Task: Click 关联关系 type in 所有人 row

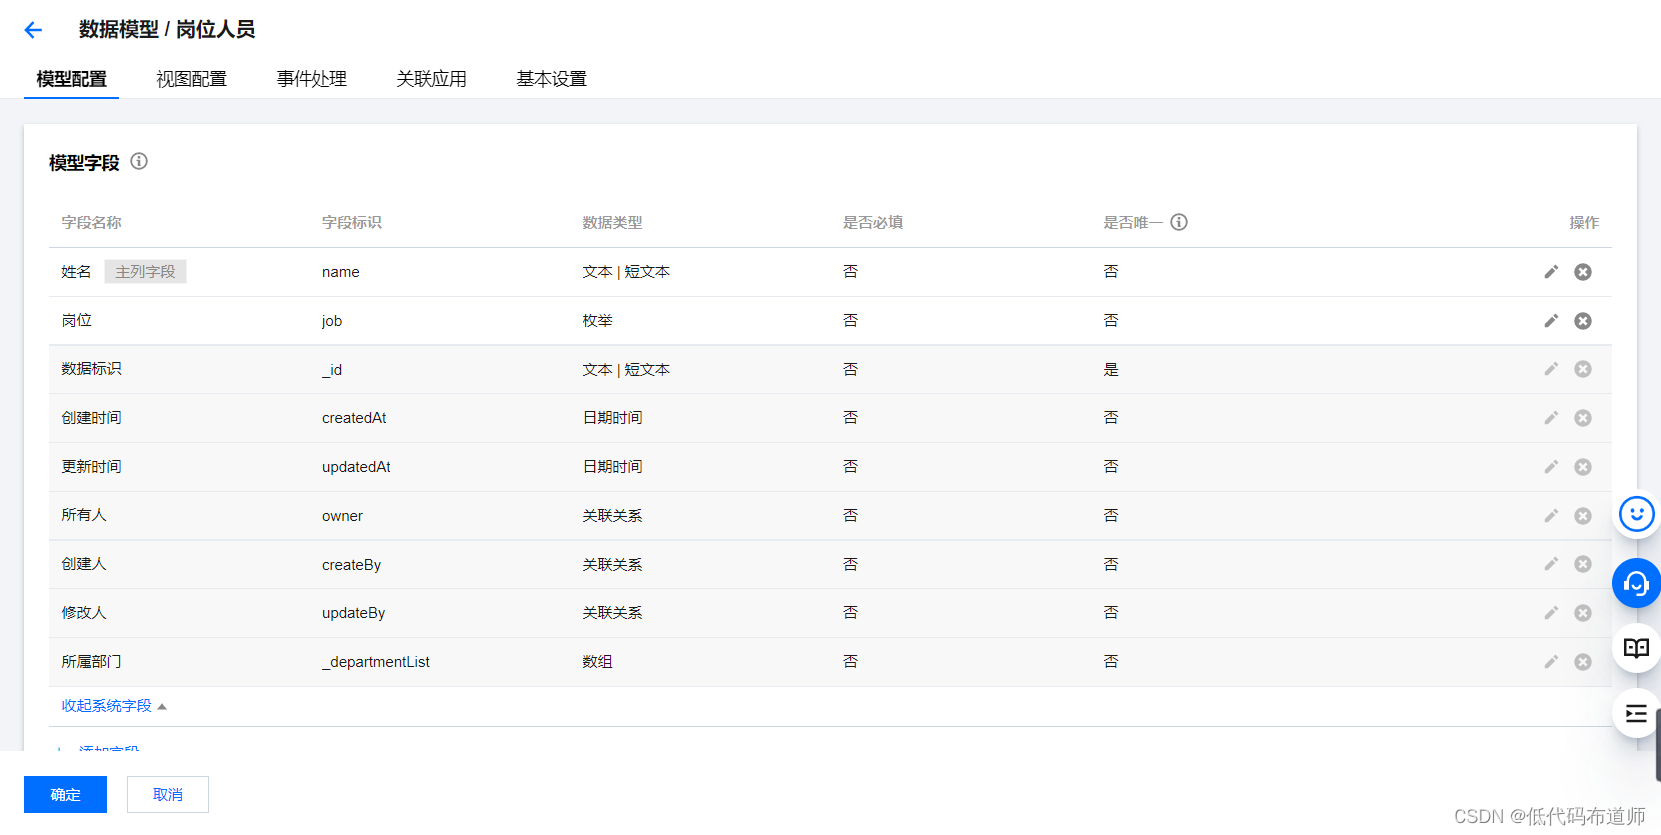Action: click(613, 516)
